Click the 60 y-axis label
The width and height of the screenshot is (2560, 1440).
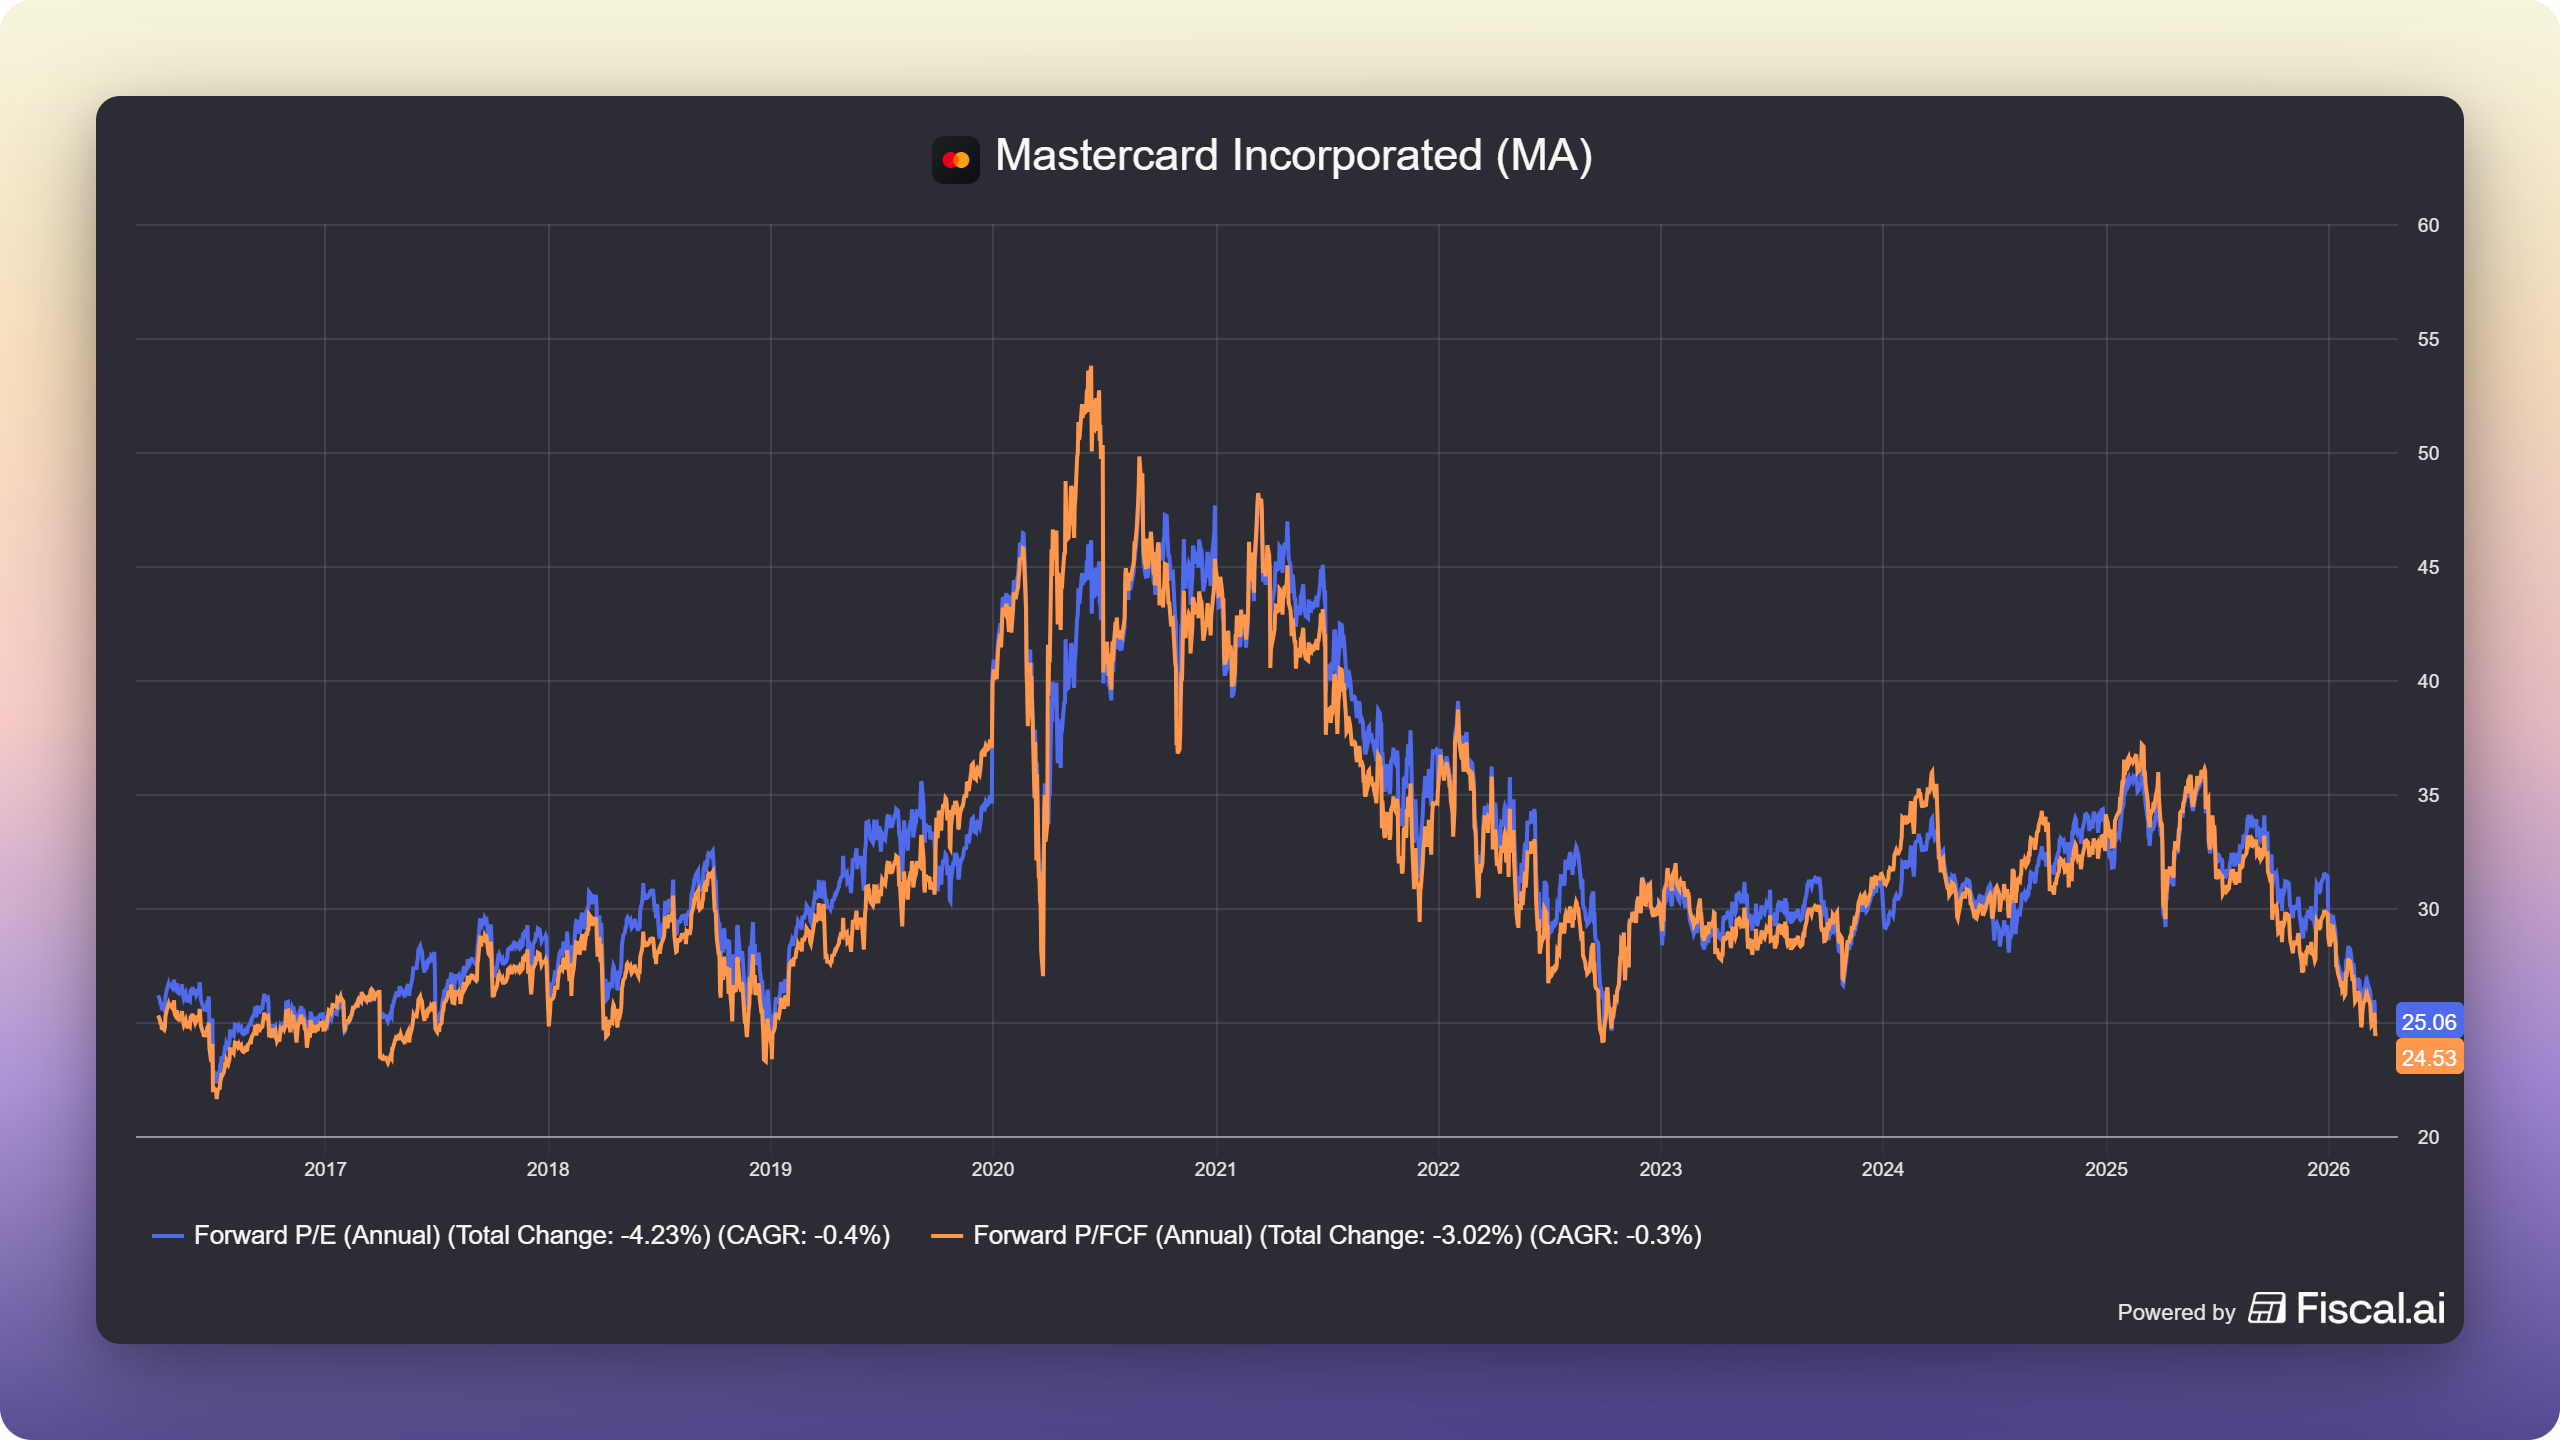point(2427,225)
